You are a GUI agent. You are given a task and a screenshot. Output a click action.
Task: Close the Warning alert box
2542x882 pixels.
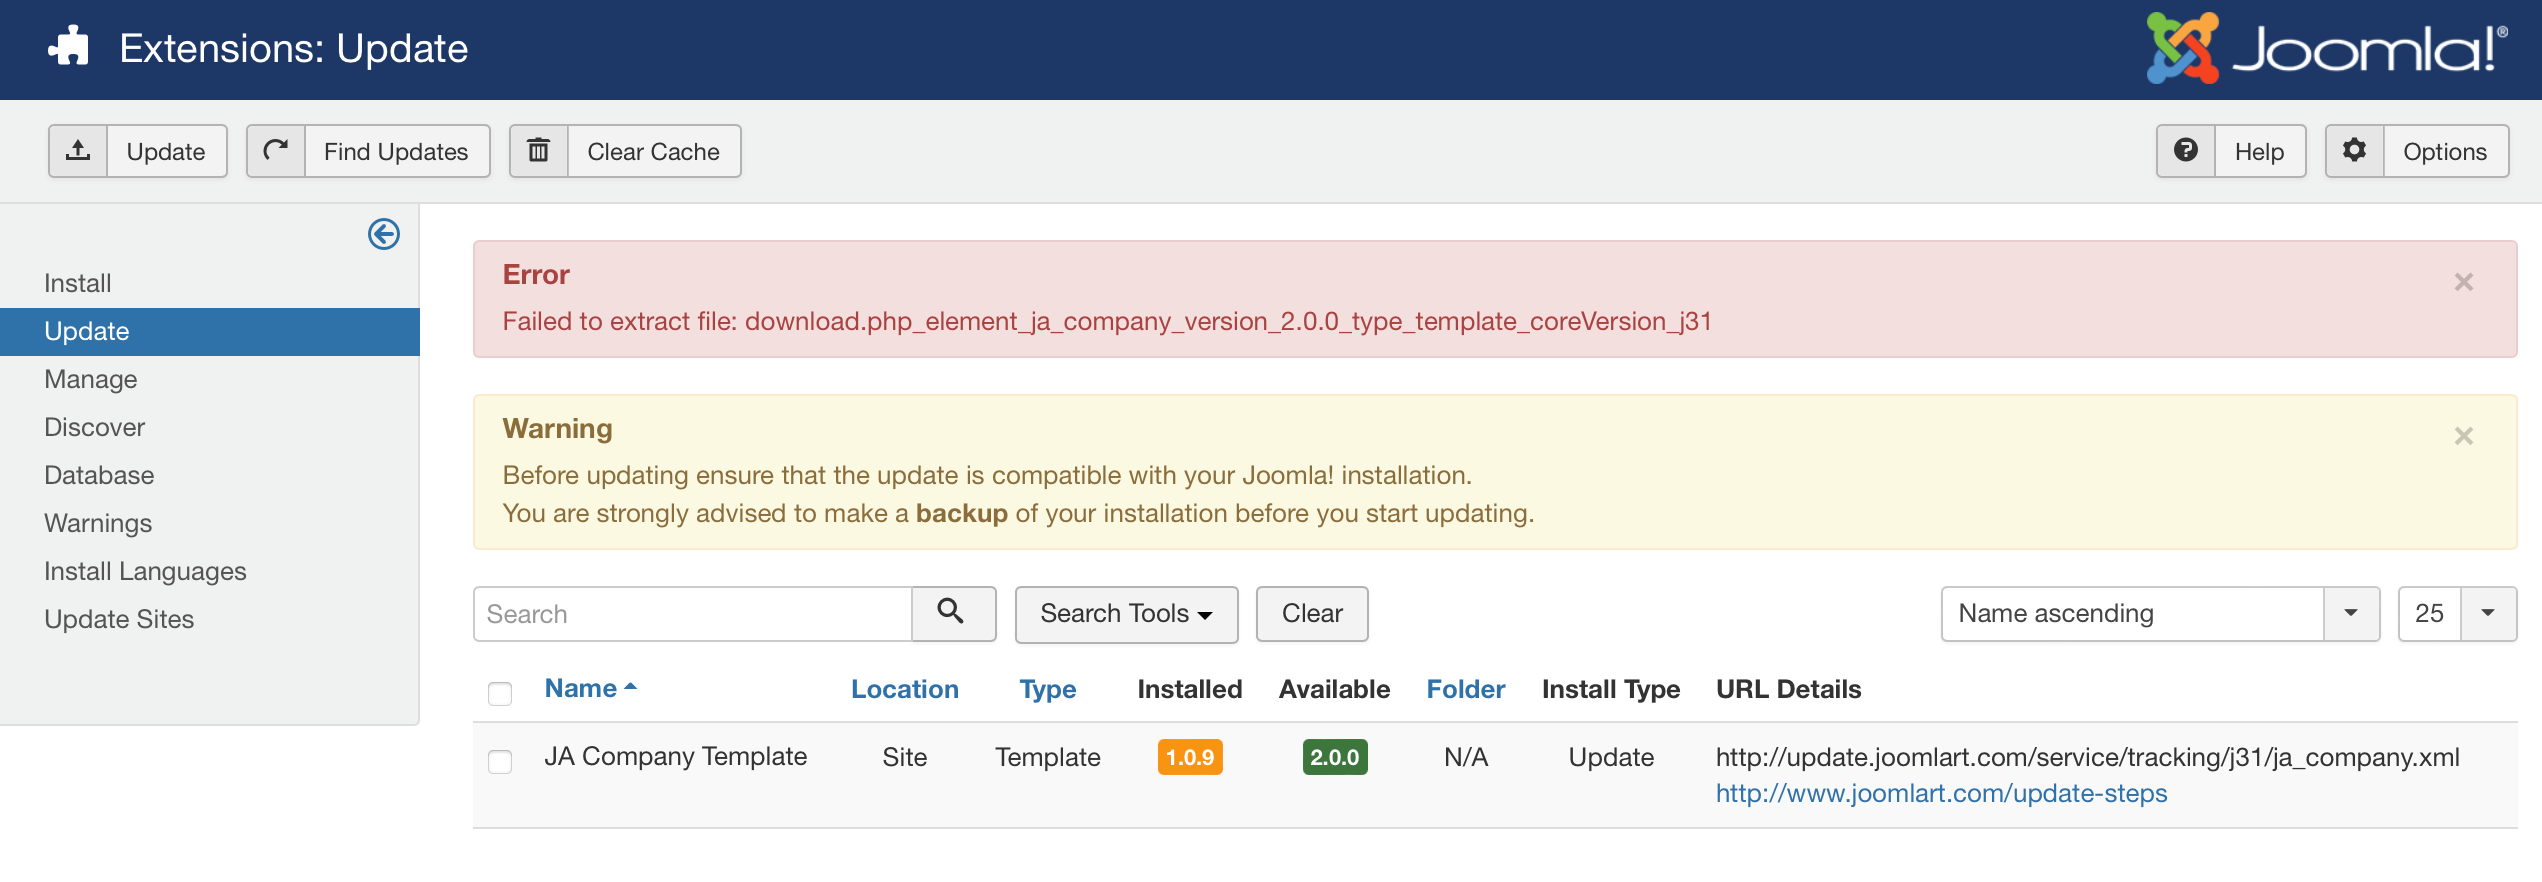coord(2464,436)
